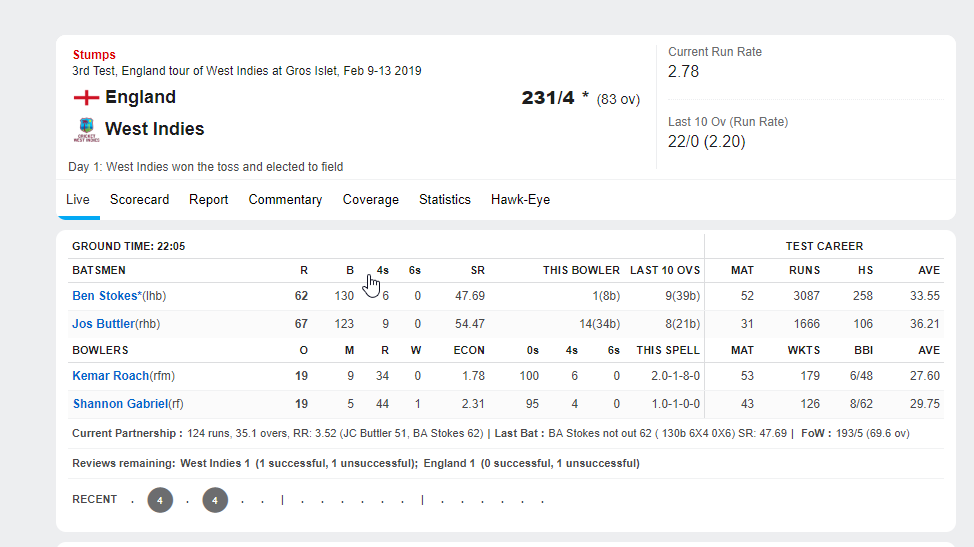This screenshot has height=547, width=974.
Task: Click the England team name
Action: pos(140,97)
